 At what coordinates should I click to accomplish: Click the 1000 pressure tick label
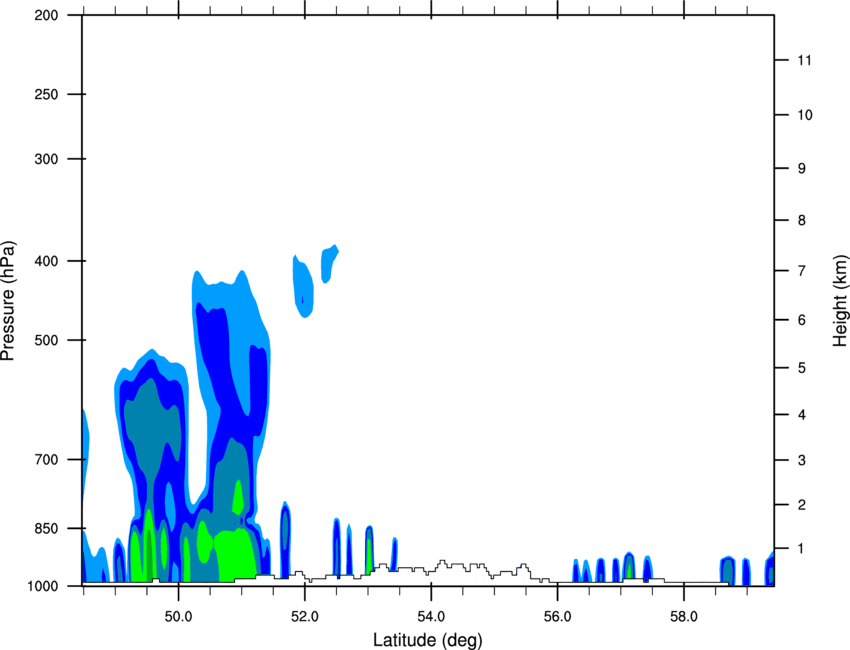click(x=43, y=587)
